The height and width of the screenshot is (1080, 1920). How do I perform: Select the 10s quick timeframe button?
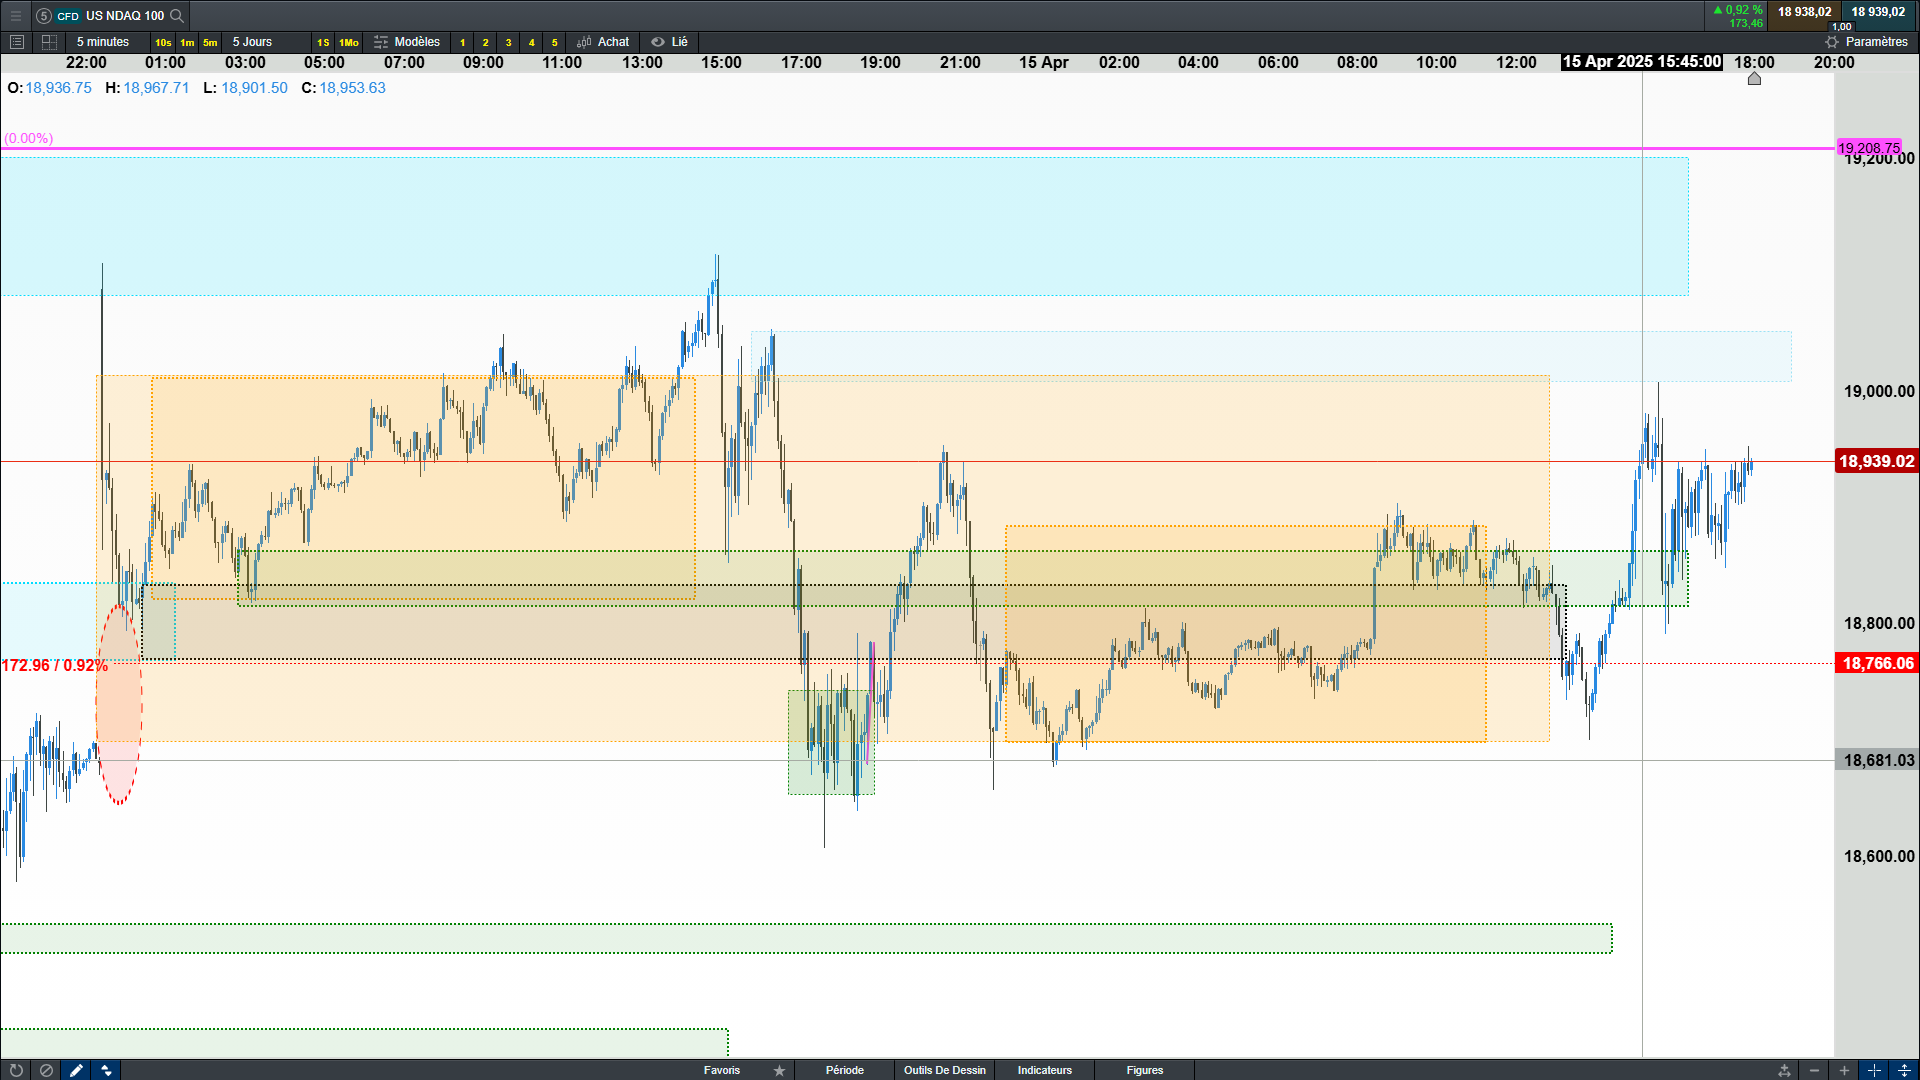pyautogui.click(x=163, y=42)
